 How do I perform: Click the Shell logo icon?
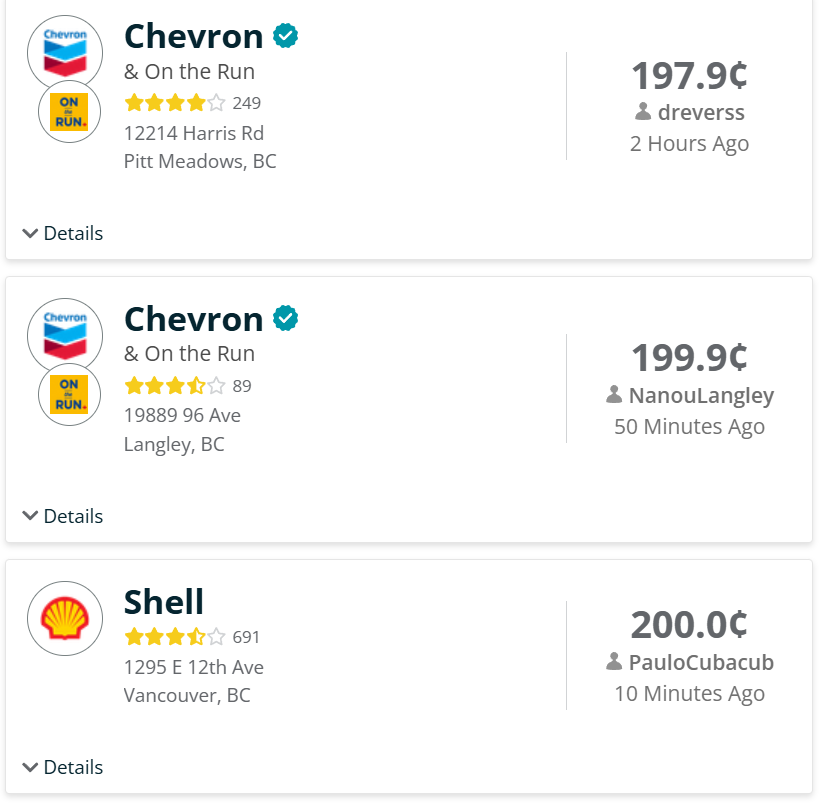[x=65, y=618]
